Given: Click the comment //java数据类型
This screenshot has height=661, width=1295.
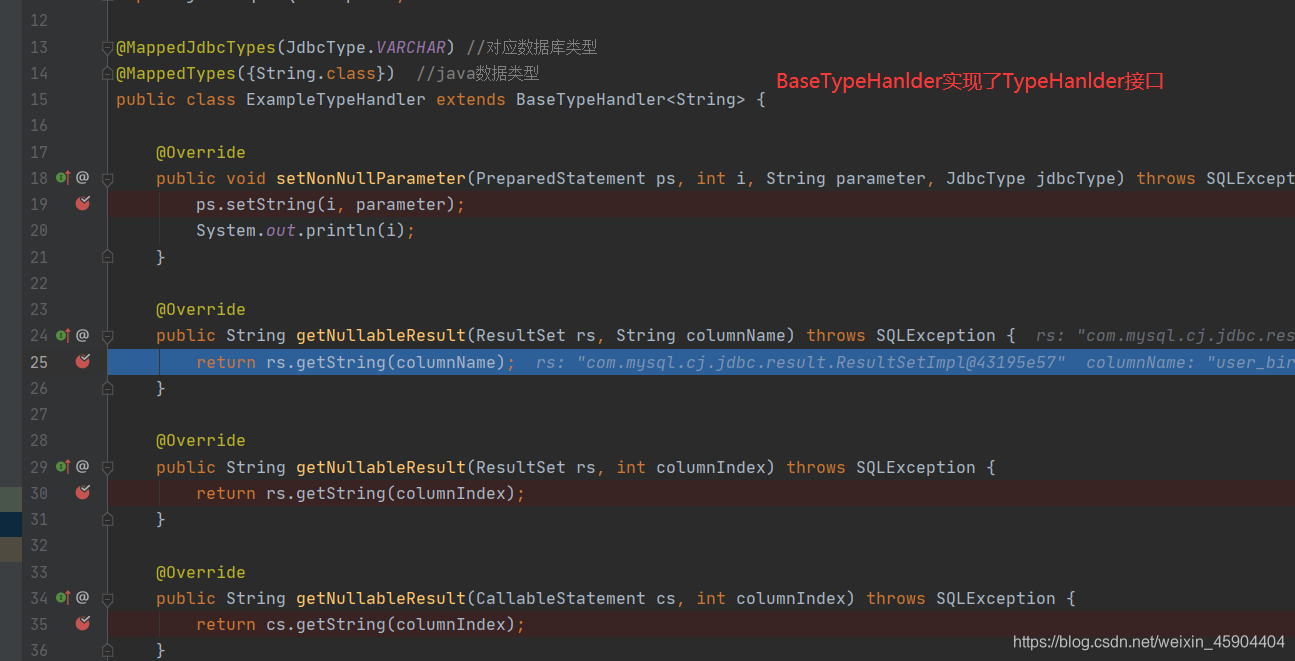Looking at the screenshot, I should [x=478, y=73].
